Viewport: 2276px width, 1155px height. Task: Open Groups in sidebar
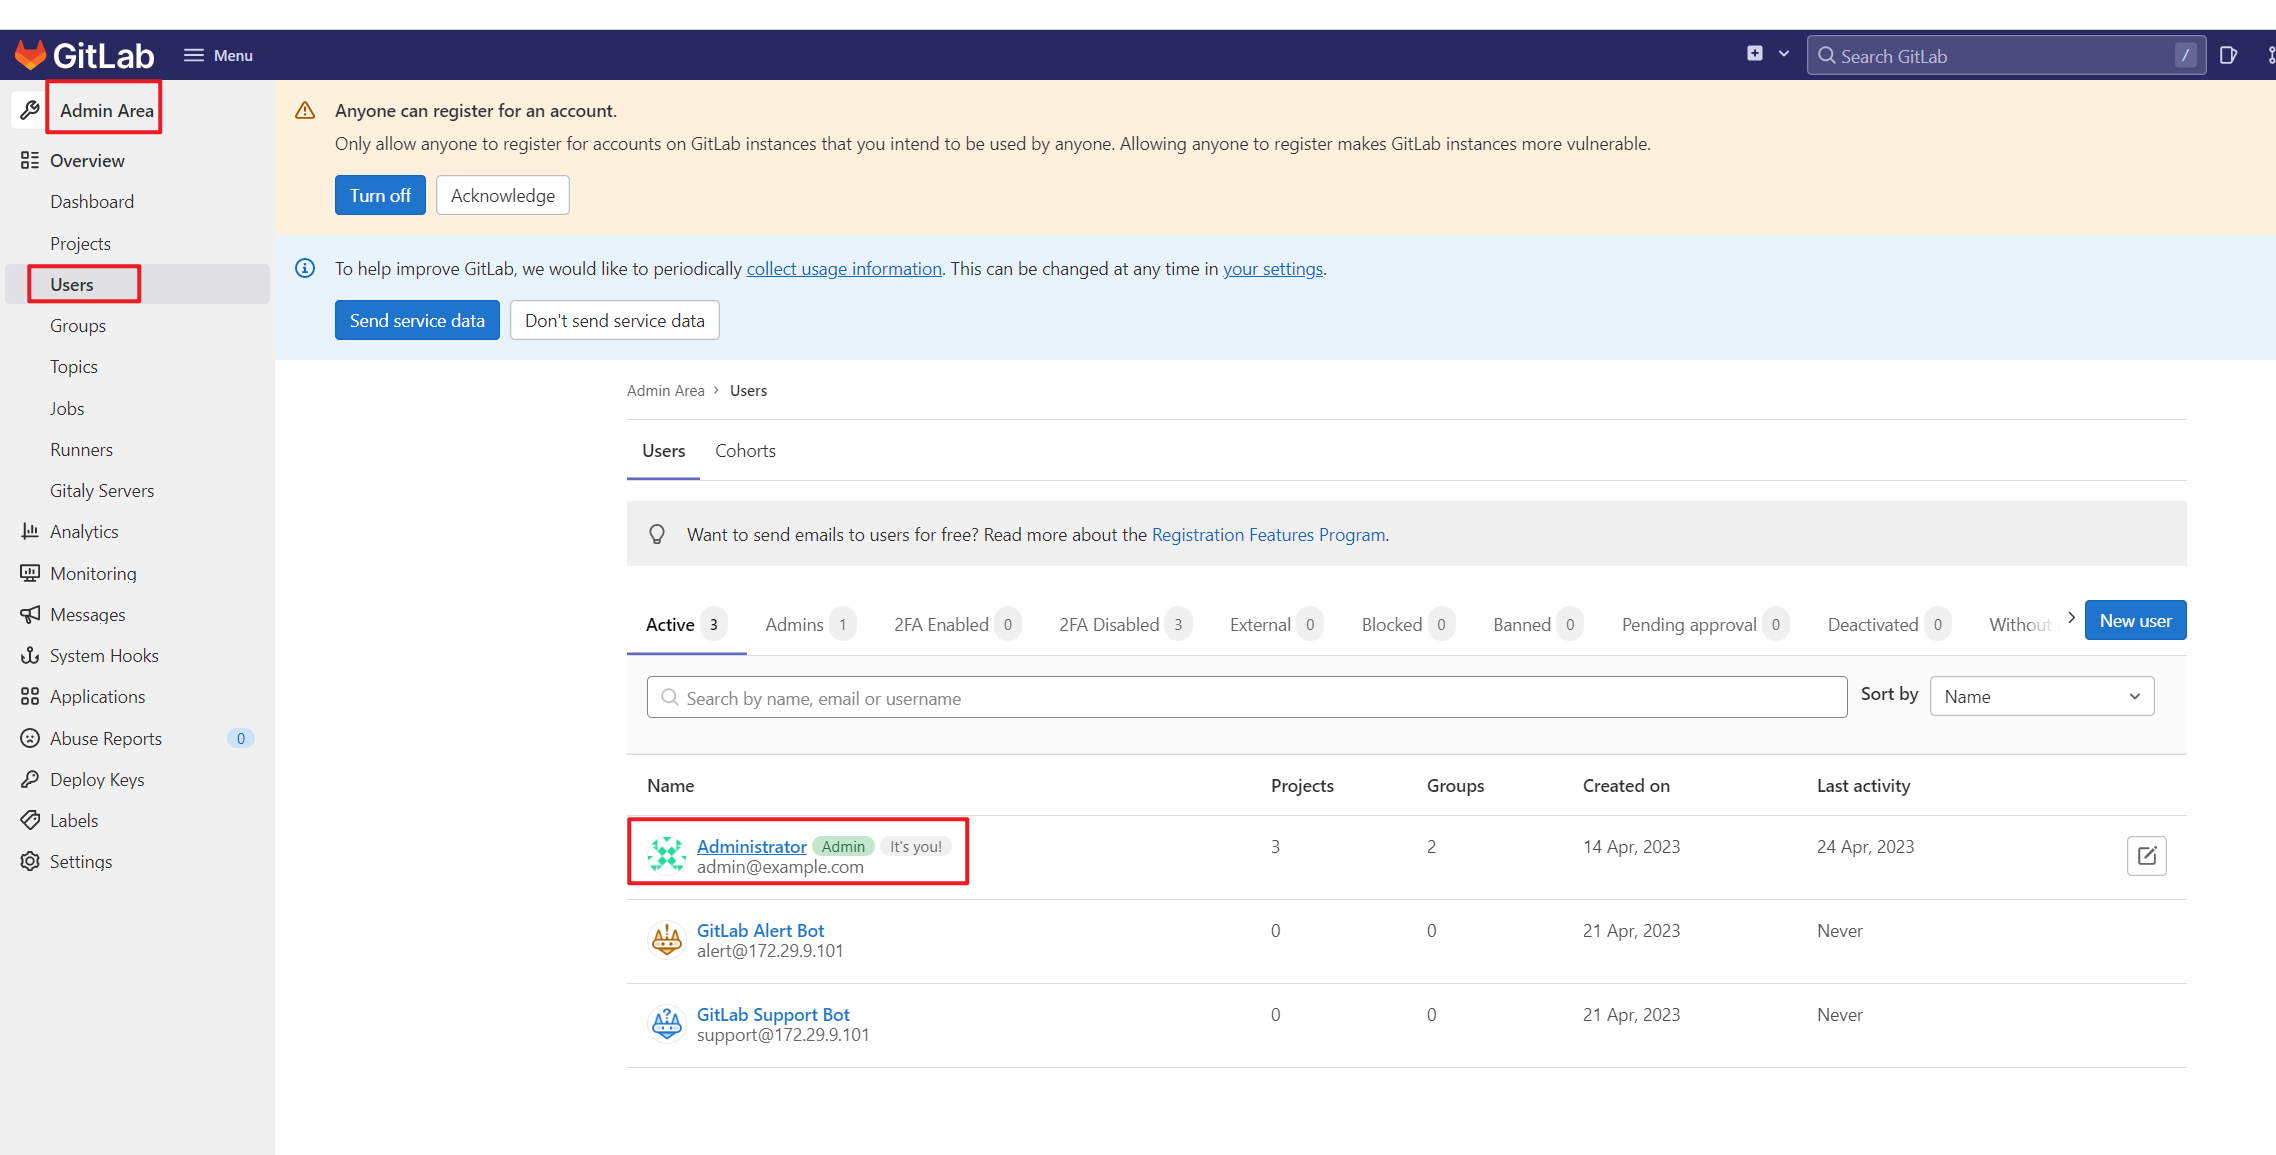[x=78, y=325]
